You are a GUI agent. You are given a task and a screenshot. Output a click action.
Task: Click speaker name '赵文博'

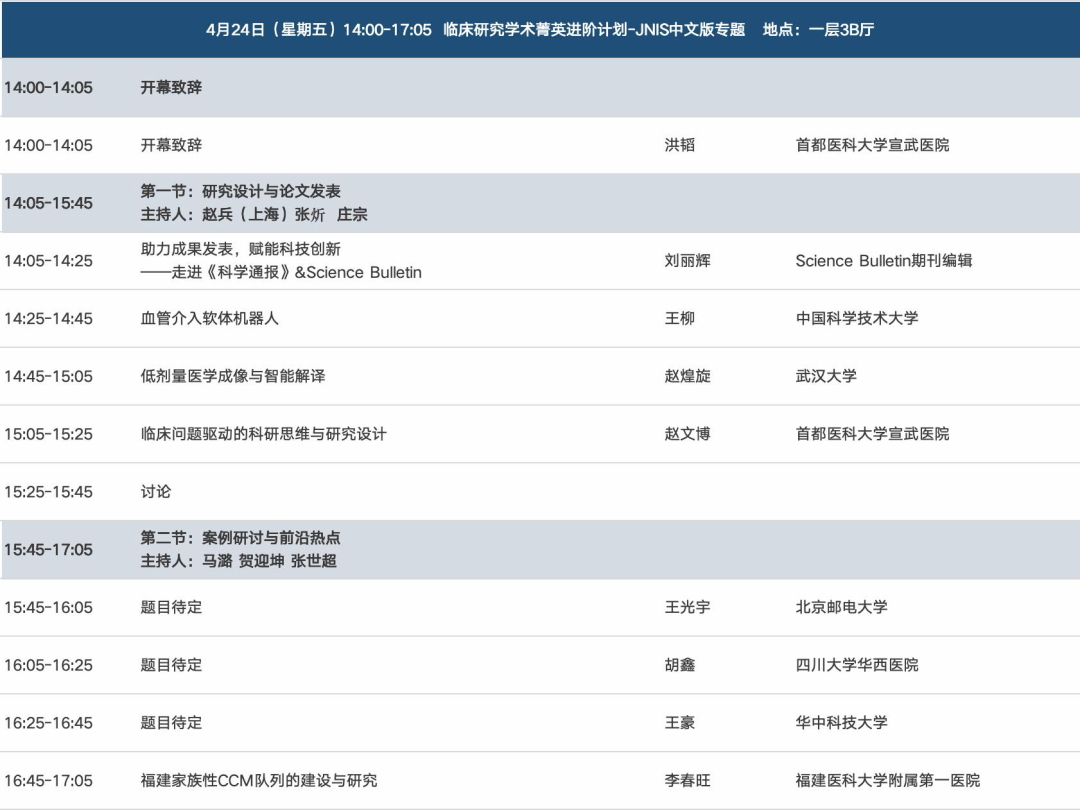click(687, 434)
